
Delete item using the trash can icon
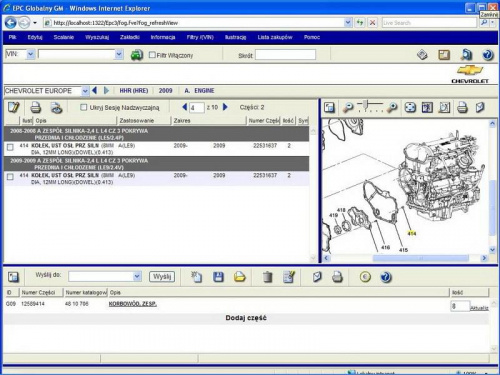click(x=268, y=277)
